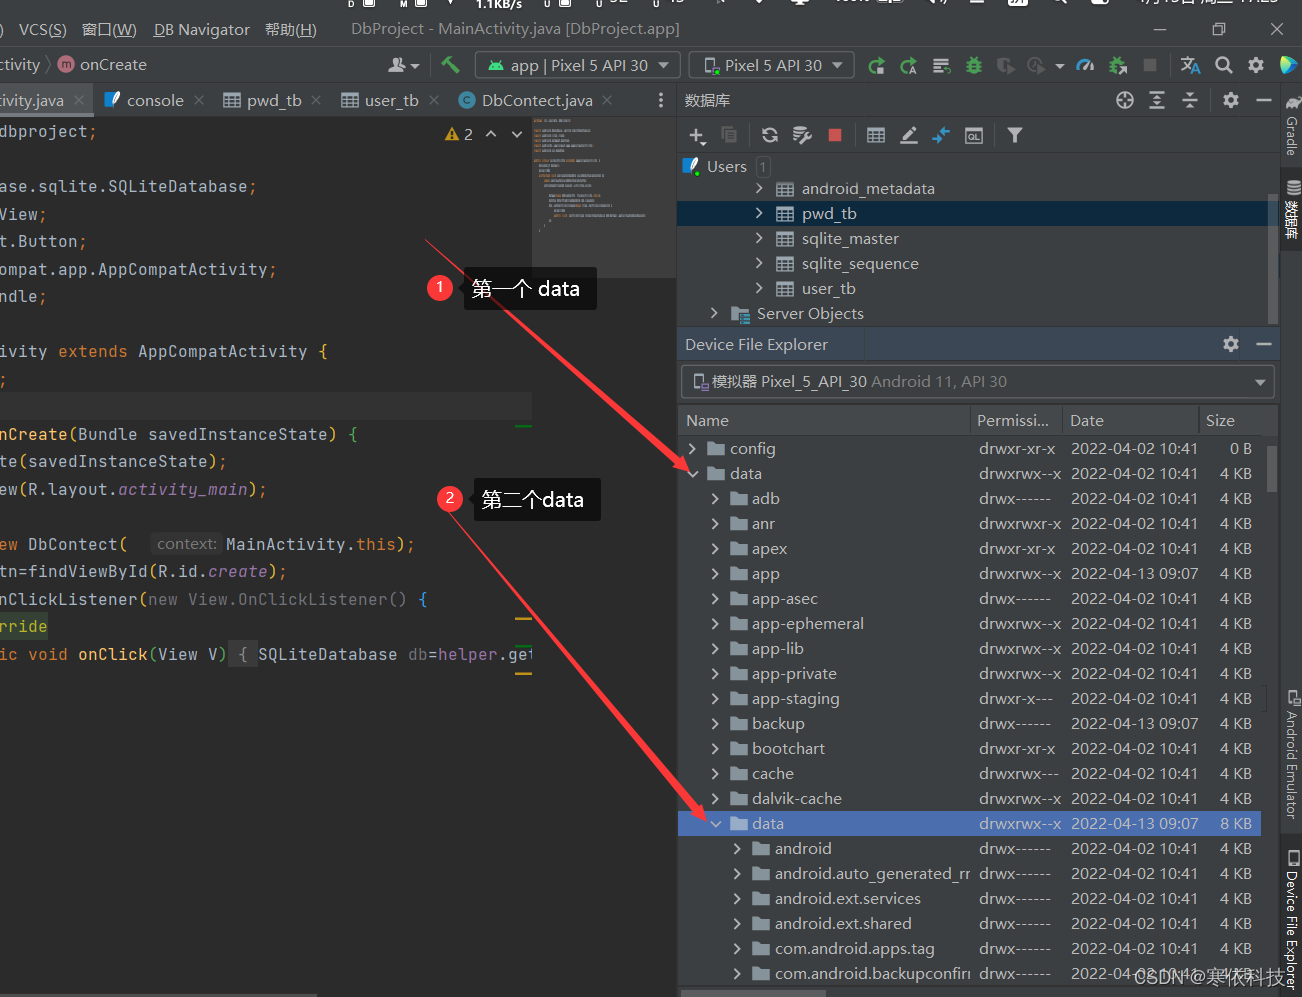Click the collapse all icon in database panel
This screenshot has width=1302, height=997.
click(x=1190, y=100)
